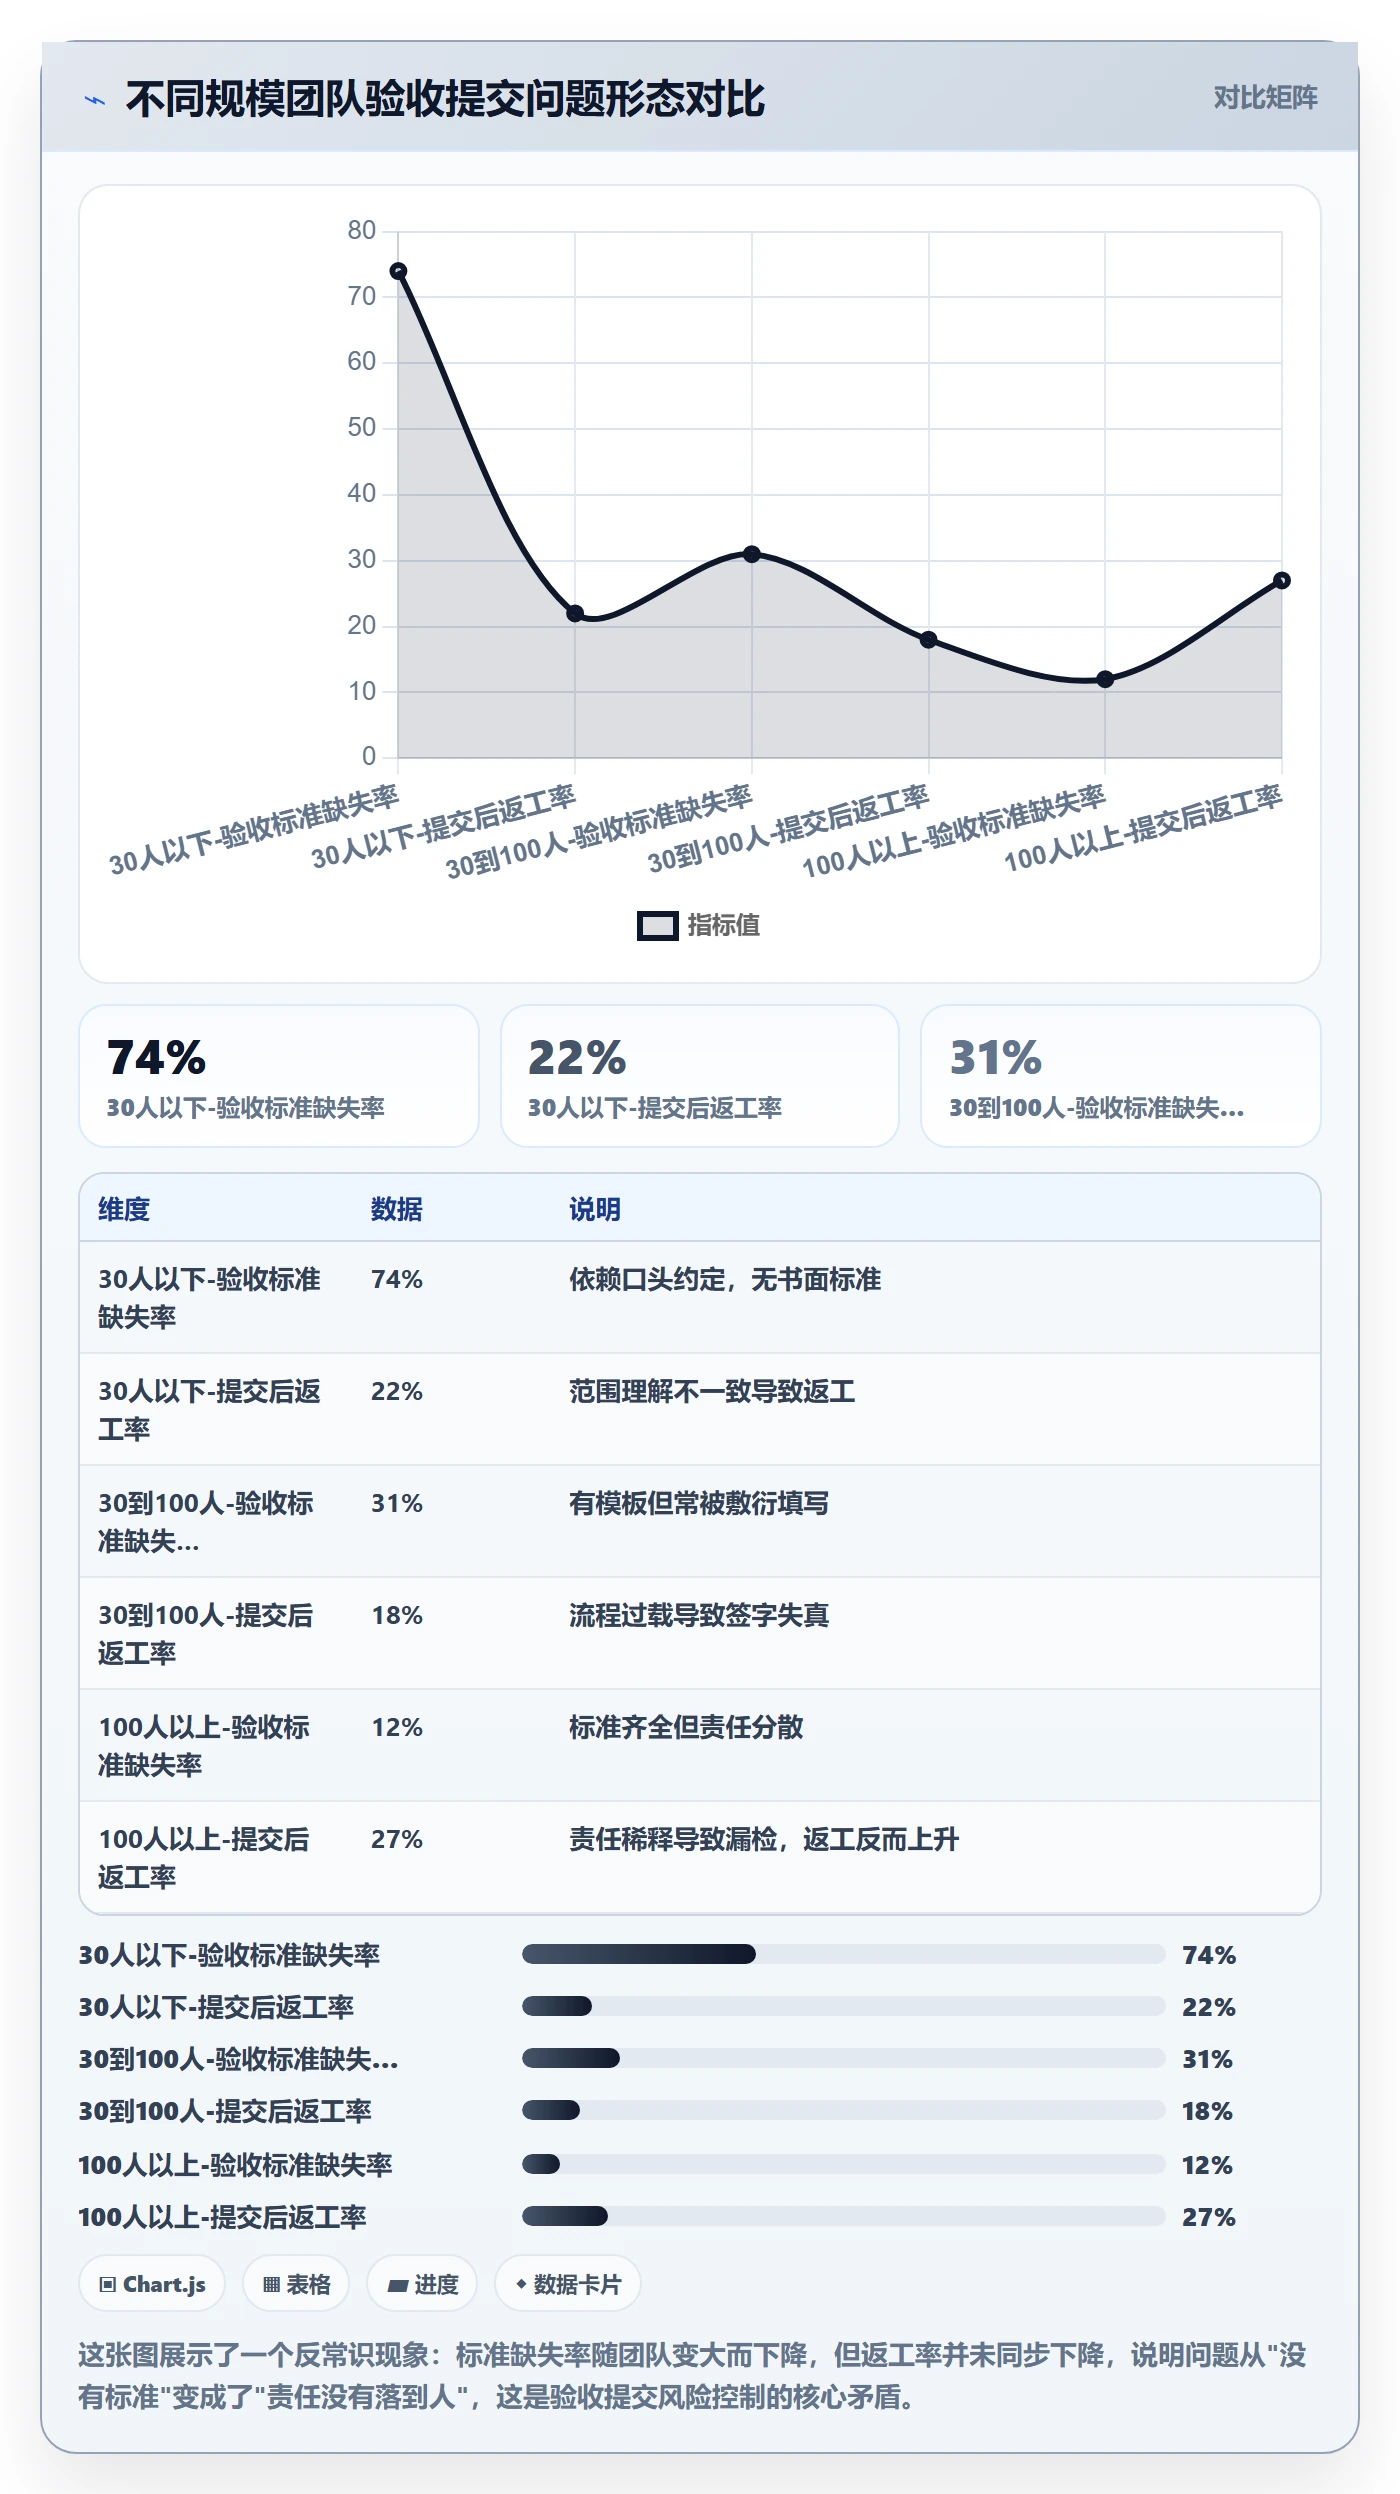Click the title 不同规模团队验收提交问题形态对比

tap(445, 99)
